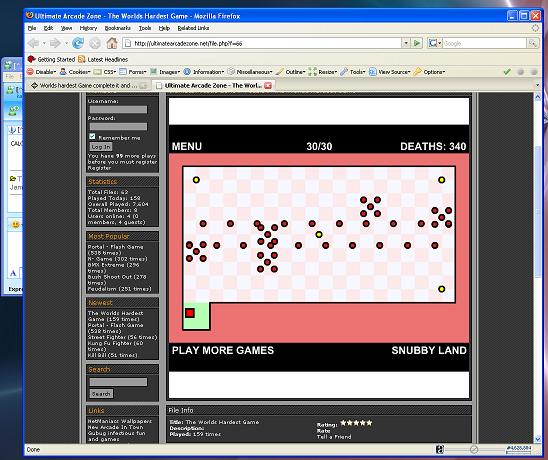548x460 pixels.
Task: Click the SNUBBY LAND link
Action: click(x=429, y=350)
